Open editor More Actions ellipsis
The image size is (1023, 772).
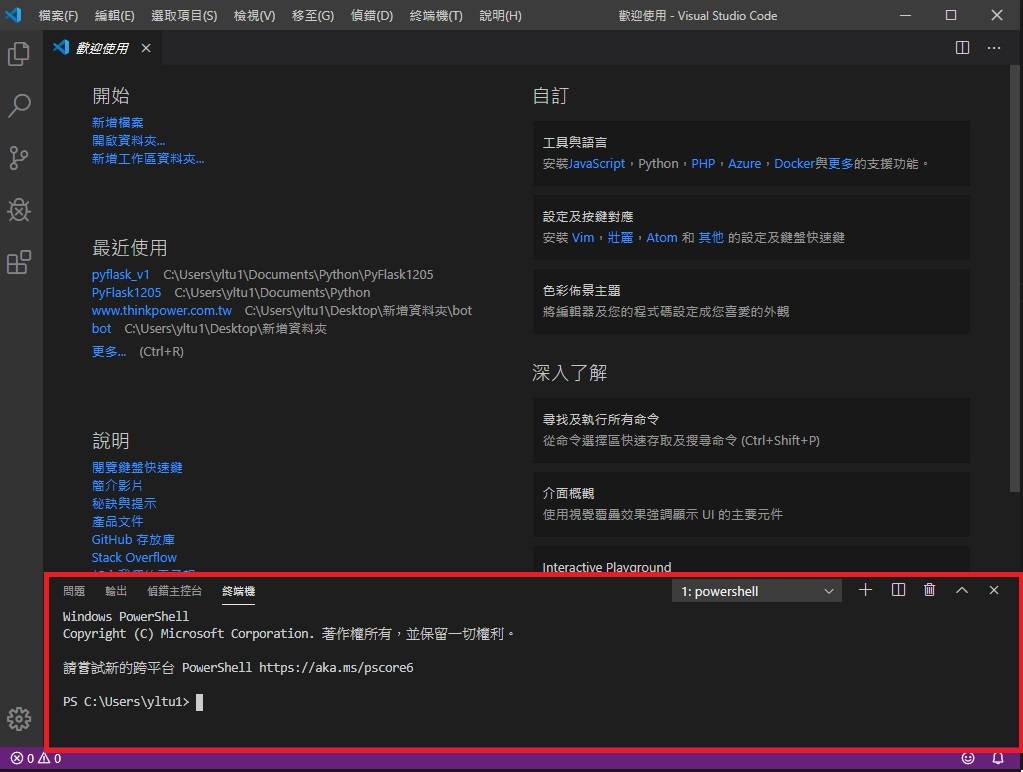pyautogui.click(x=994, y=48)
